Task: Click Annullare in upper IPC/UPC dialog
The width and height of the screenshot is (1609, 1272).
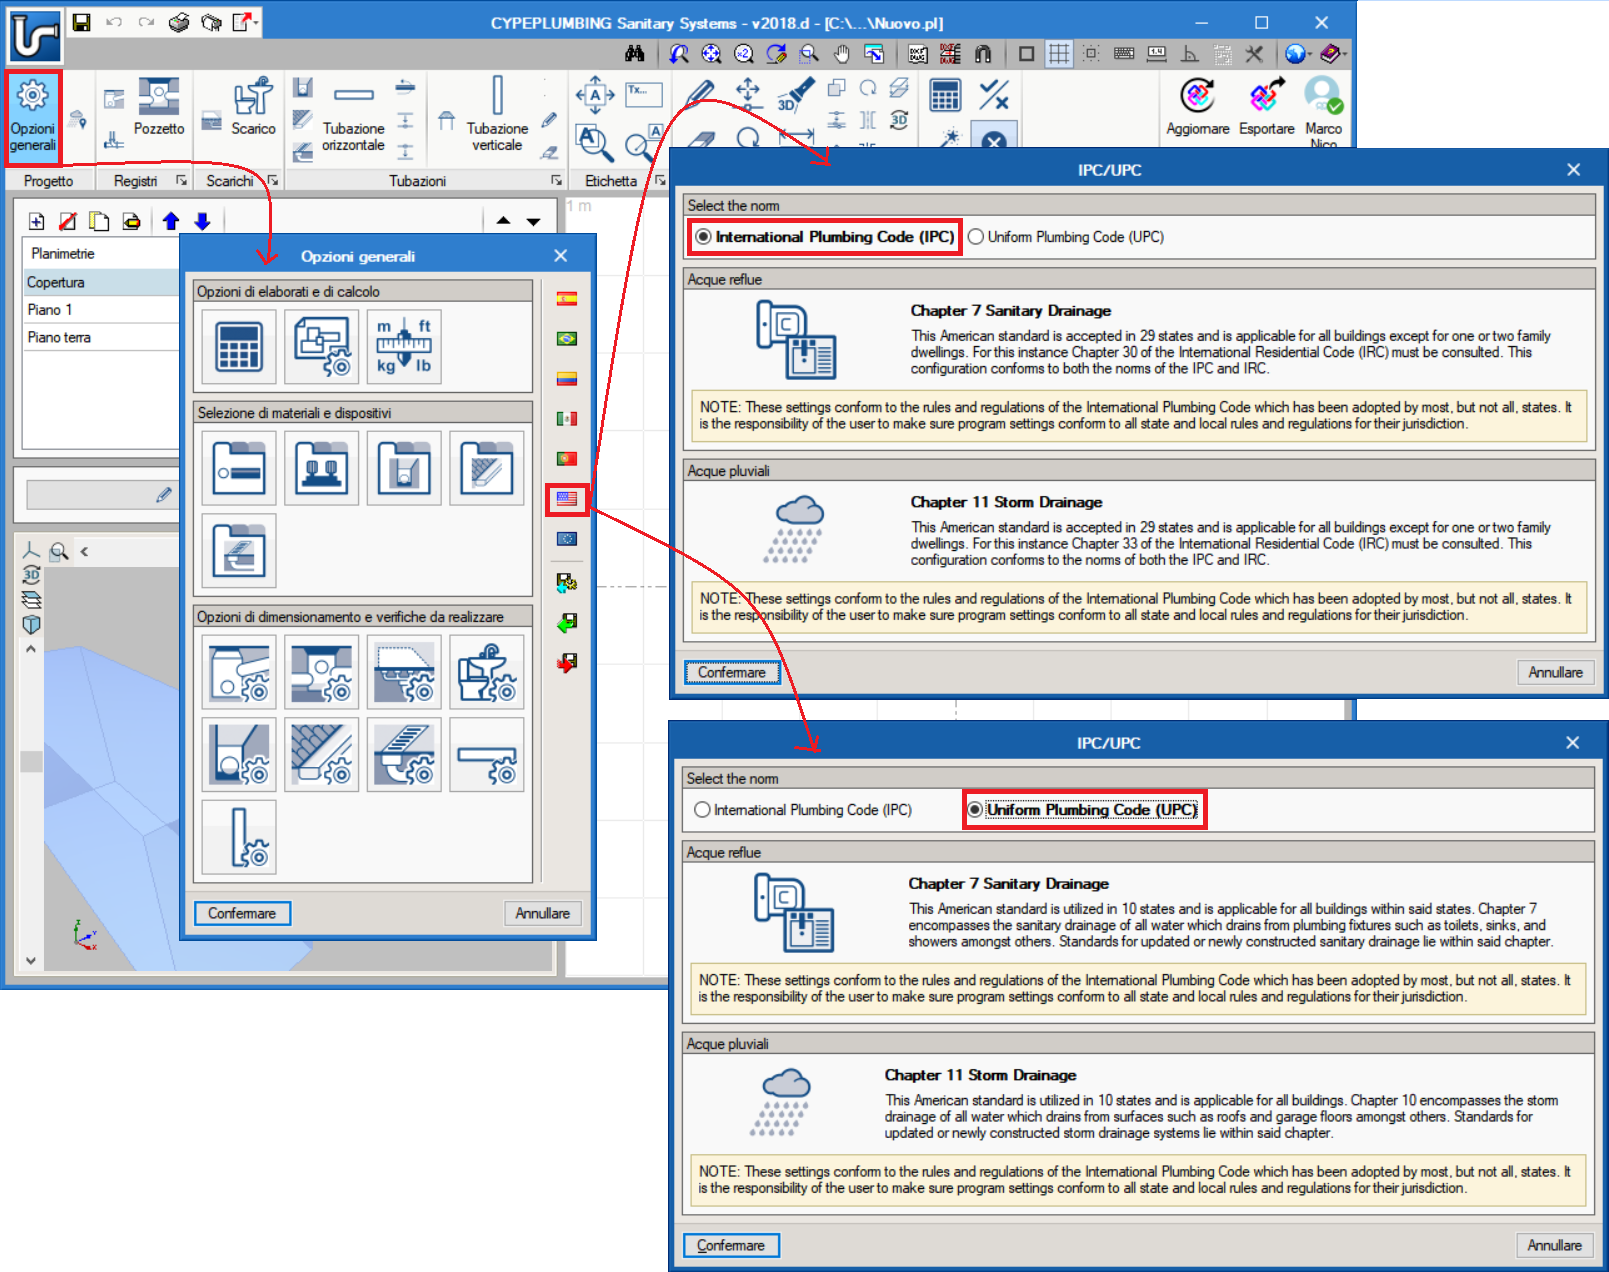Action: 1555,672
